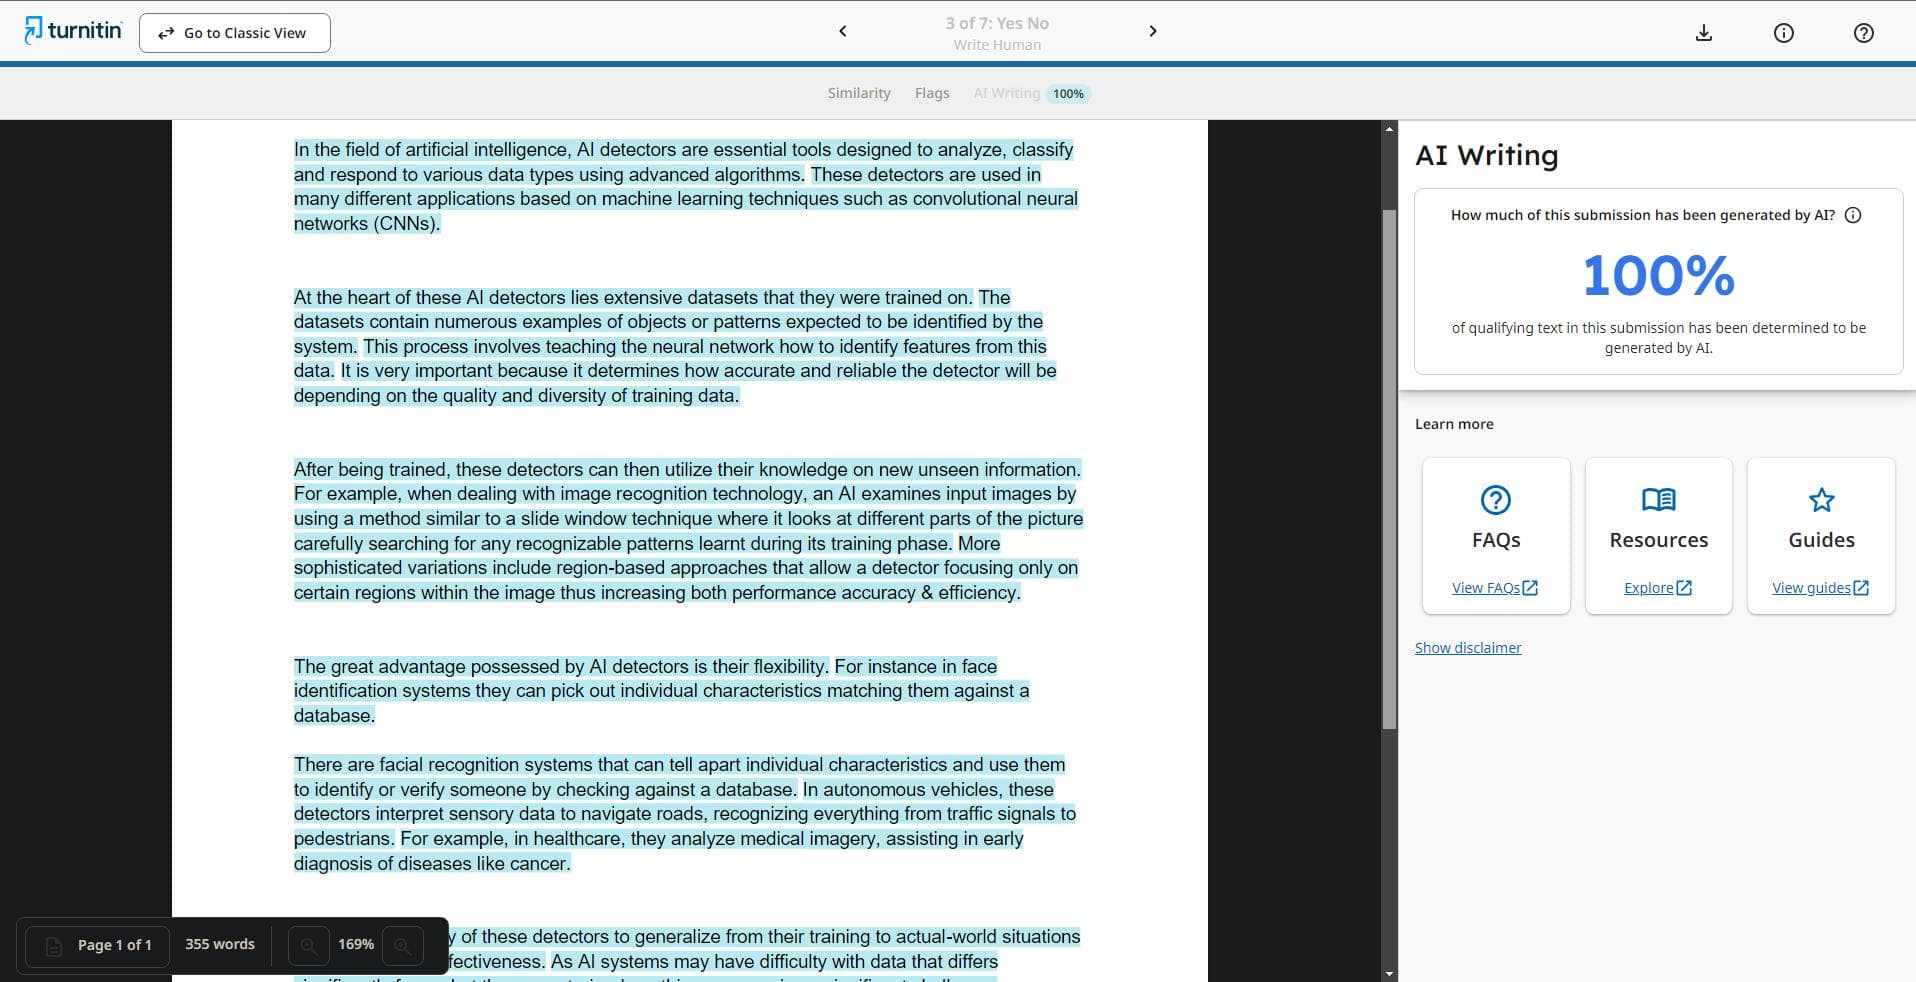This screenshot has width=1916, height=982.
Task: Open the Flags tab
Action: [x=931, y=93]
